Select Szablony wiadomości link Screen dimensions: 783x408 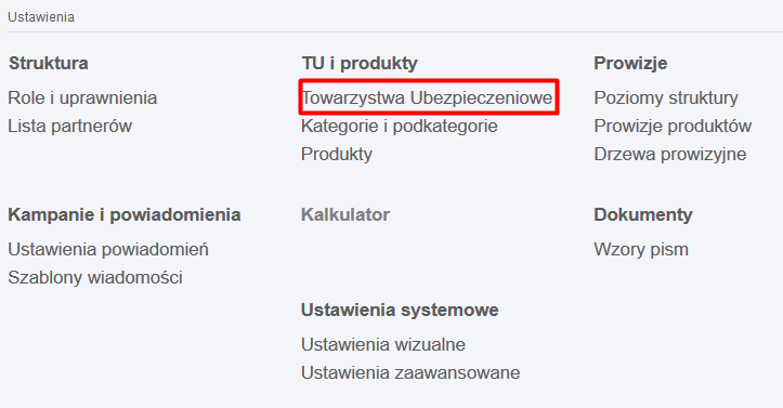pyautogui.click(x=95, y=277)
